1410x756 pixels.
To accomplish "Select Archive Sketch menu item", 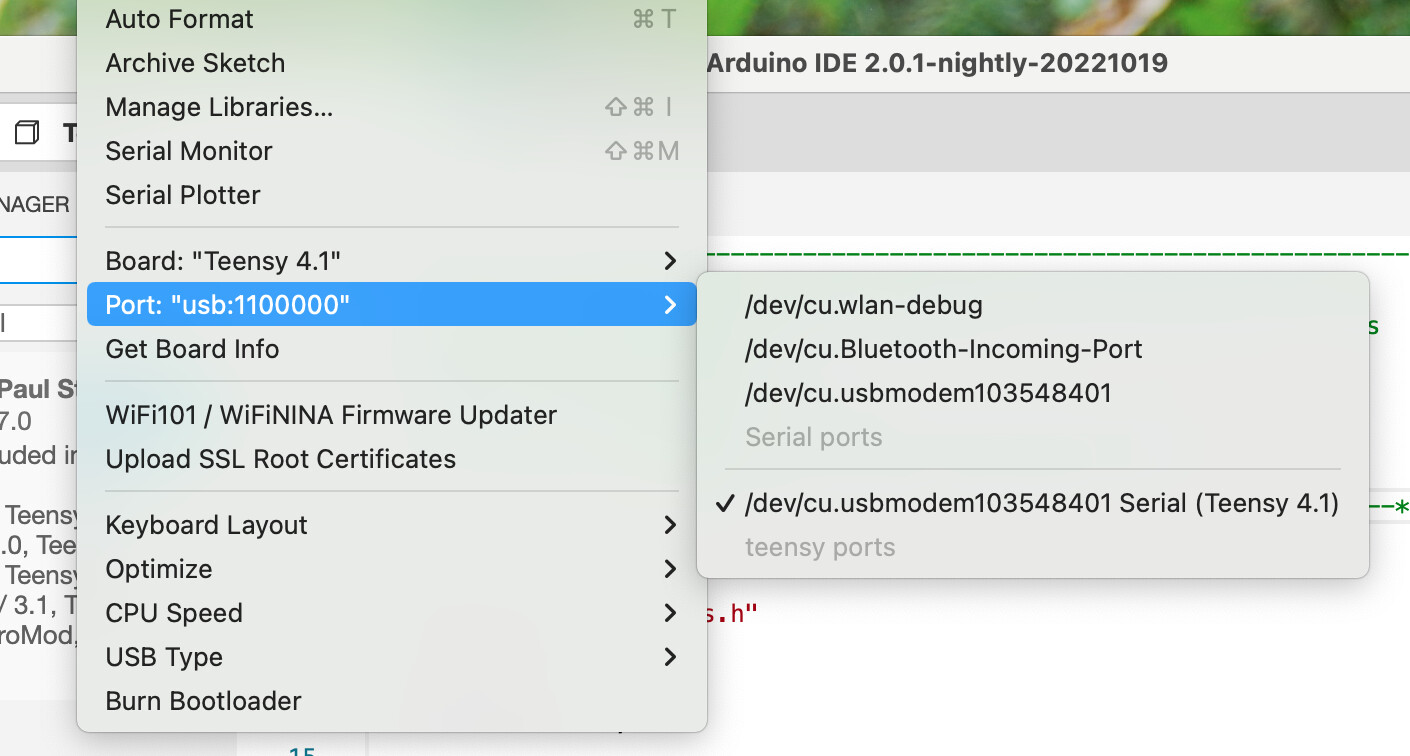I will [195, 63].
